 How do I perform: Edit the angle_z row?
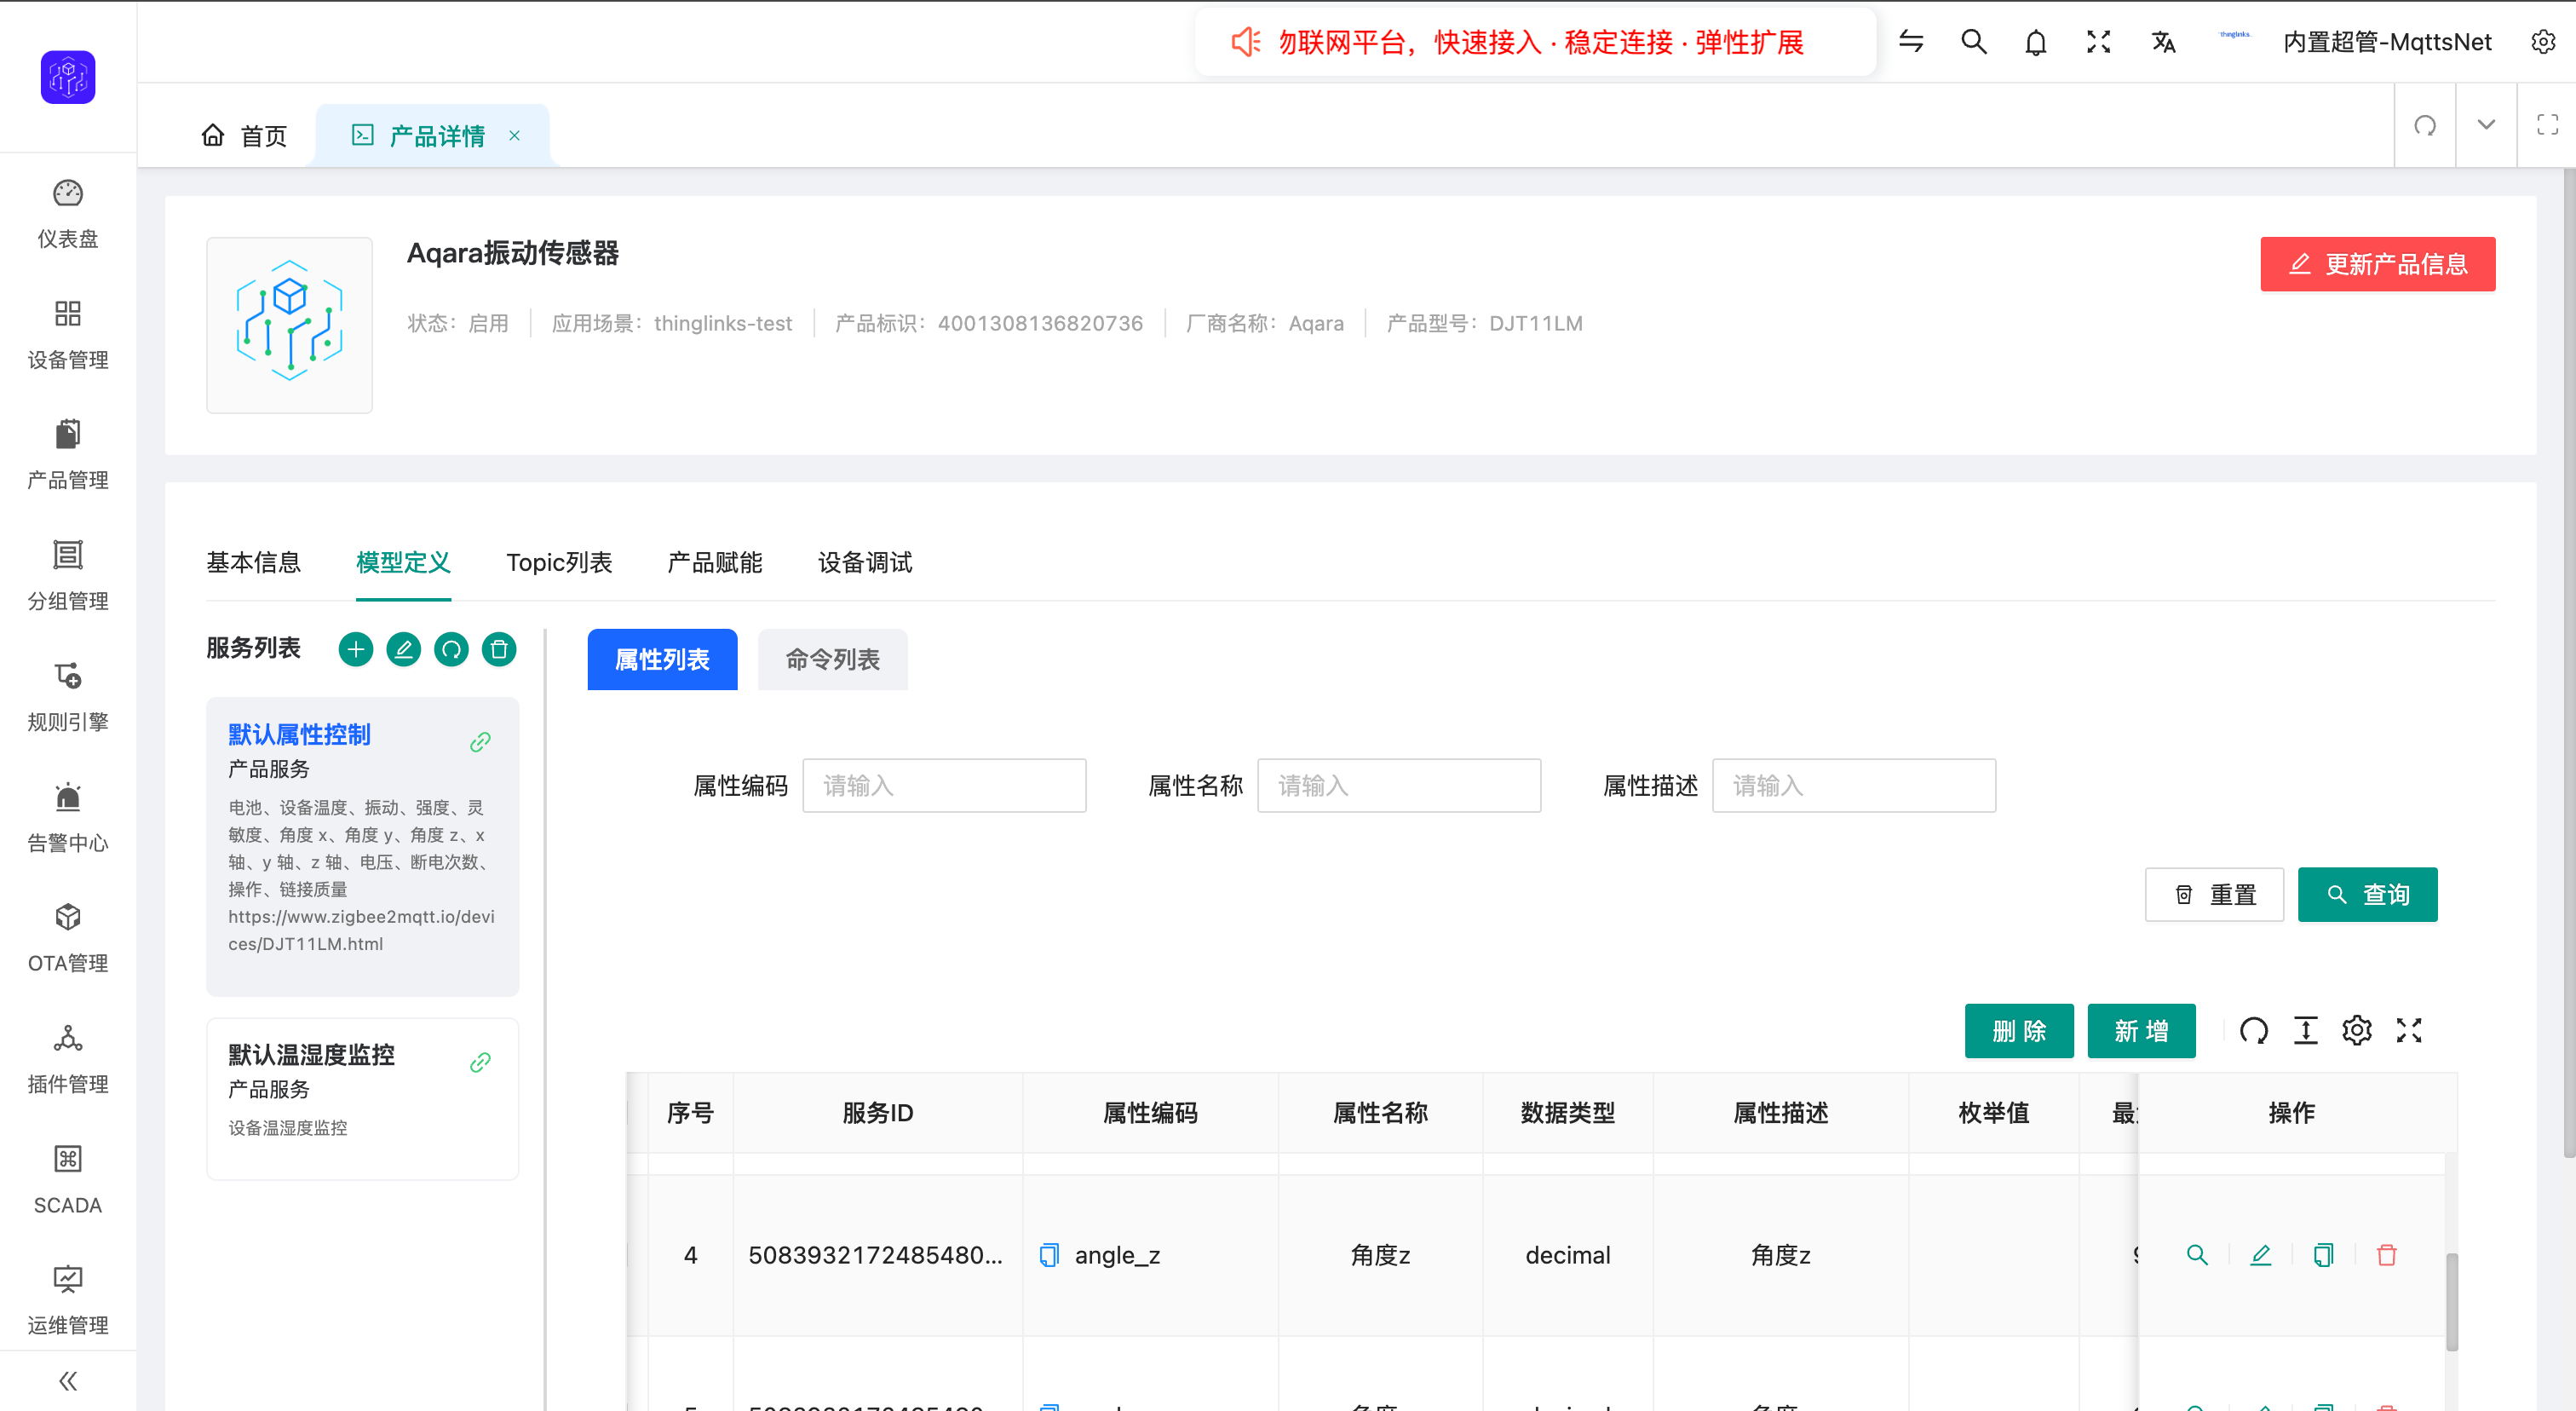tap(2260, 1256)
